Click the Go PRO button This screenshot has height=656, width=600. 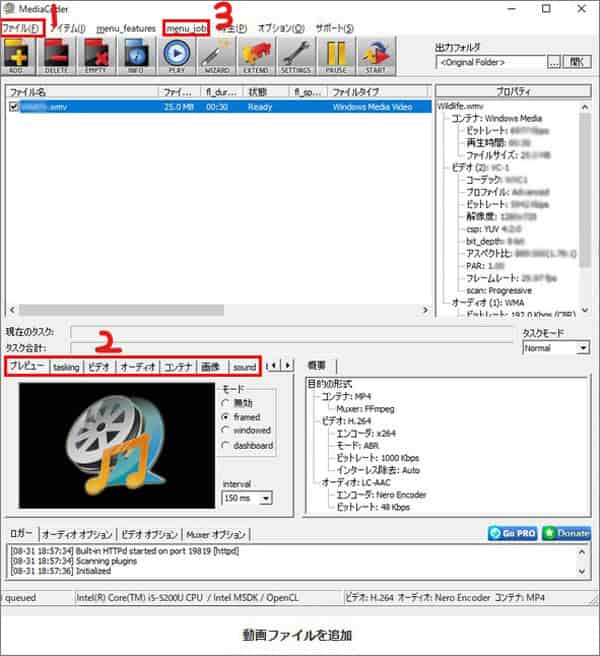[x=513, y=533]
